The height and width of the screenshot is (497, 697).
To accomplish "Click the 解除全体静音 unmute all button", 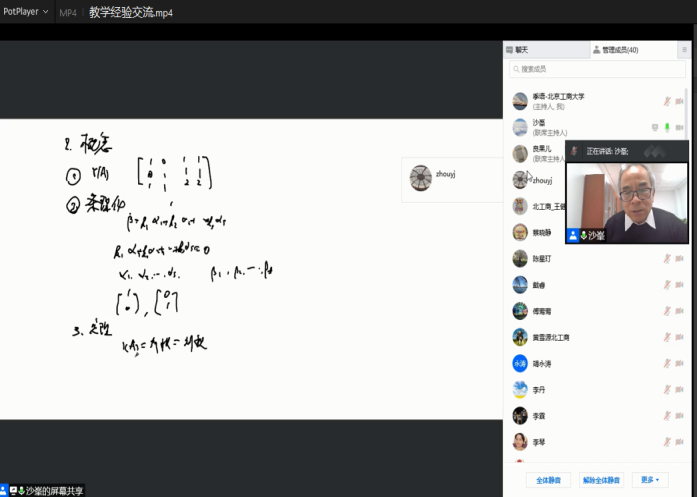I will click(x=602, y=480).
